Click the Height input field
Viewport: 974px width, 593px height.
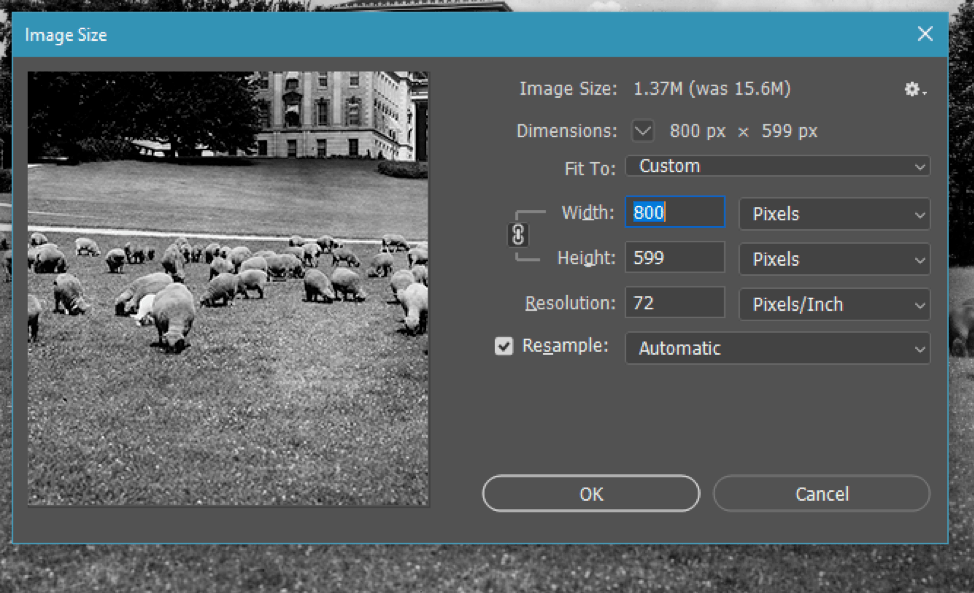tap(675, 258)
